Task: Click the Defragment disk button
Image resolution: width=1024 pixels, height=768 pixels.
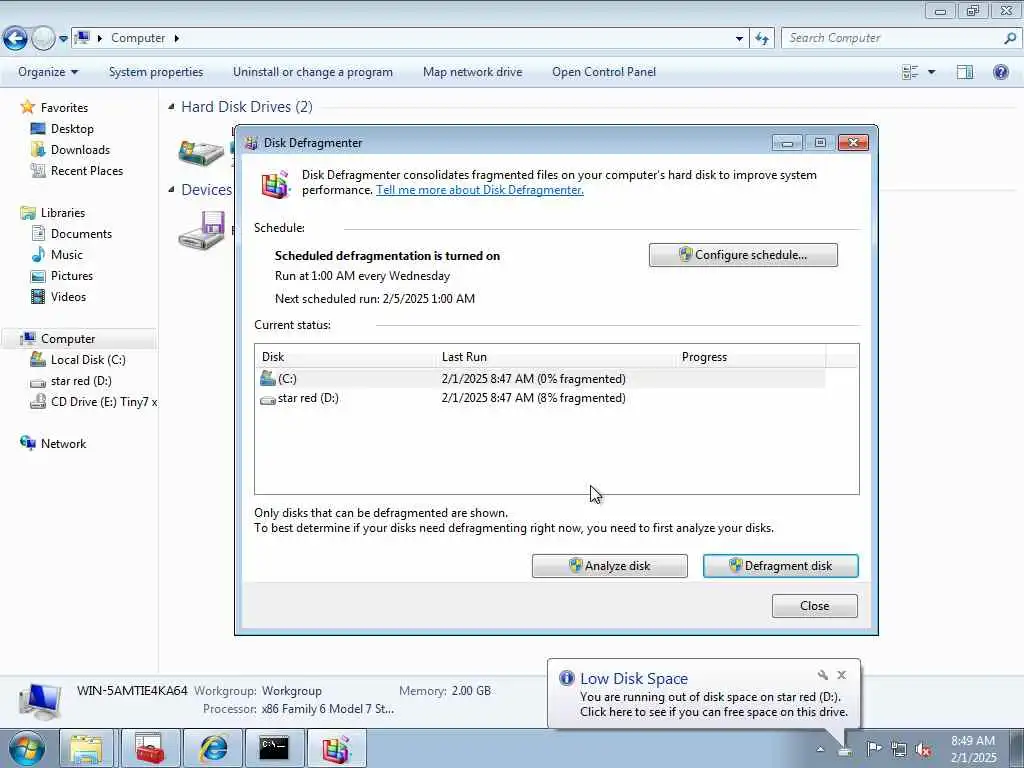Action: pos(780,566)
